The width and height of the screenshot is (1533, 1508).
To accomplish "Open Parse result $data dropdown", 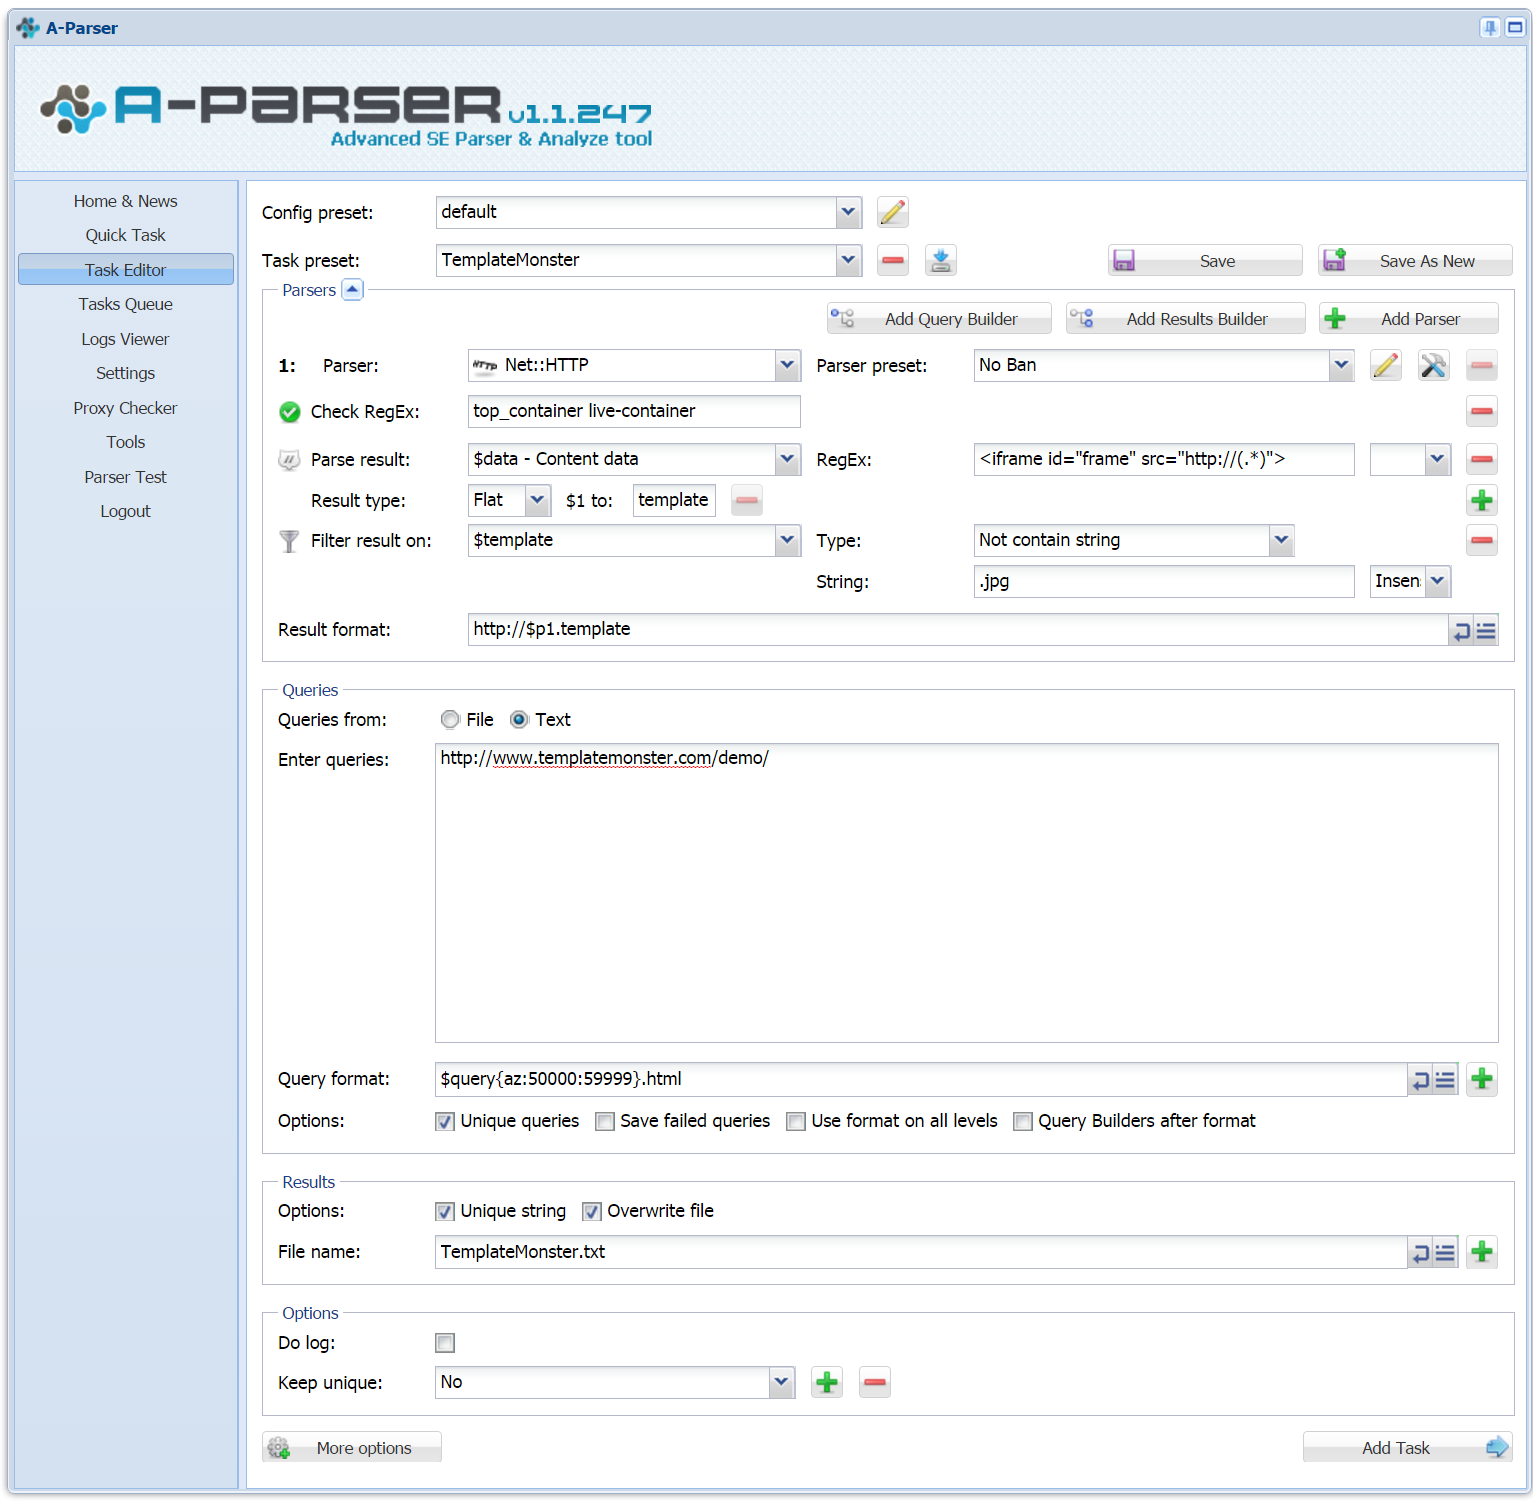I will (787, 459).
